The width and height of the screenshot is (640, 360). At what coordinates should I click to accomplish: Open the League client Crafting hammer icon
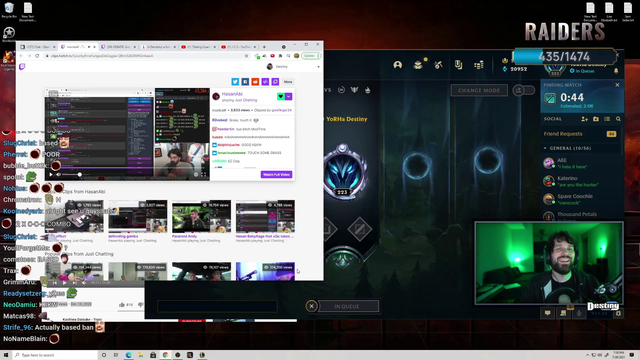(x=438, y=65)
